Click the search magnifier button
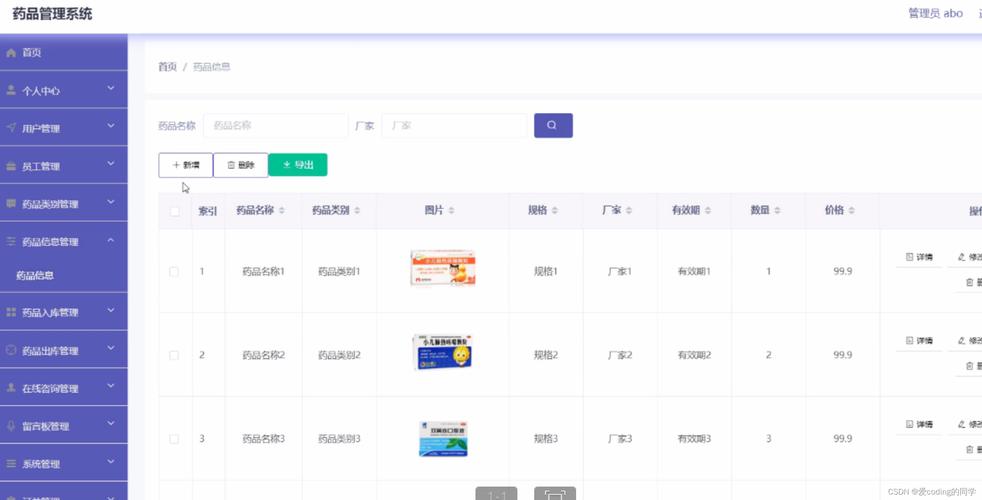This screenshot has height=500, width=982. coord(553,125)
